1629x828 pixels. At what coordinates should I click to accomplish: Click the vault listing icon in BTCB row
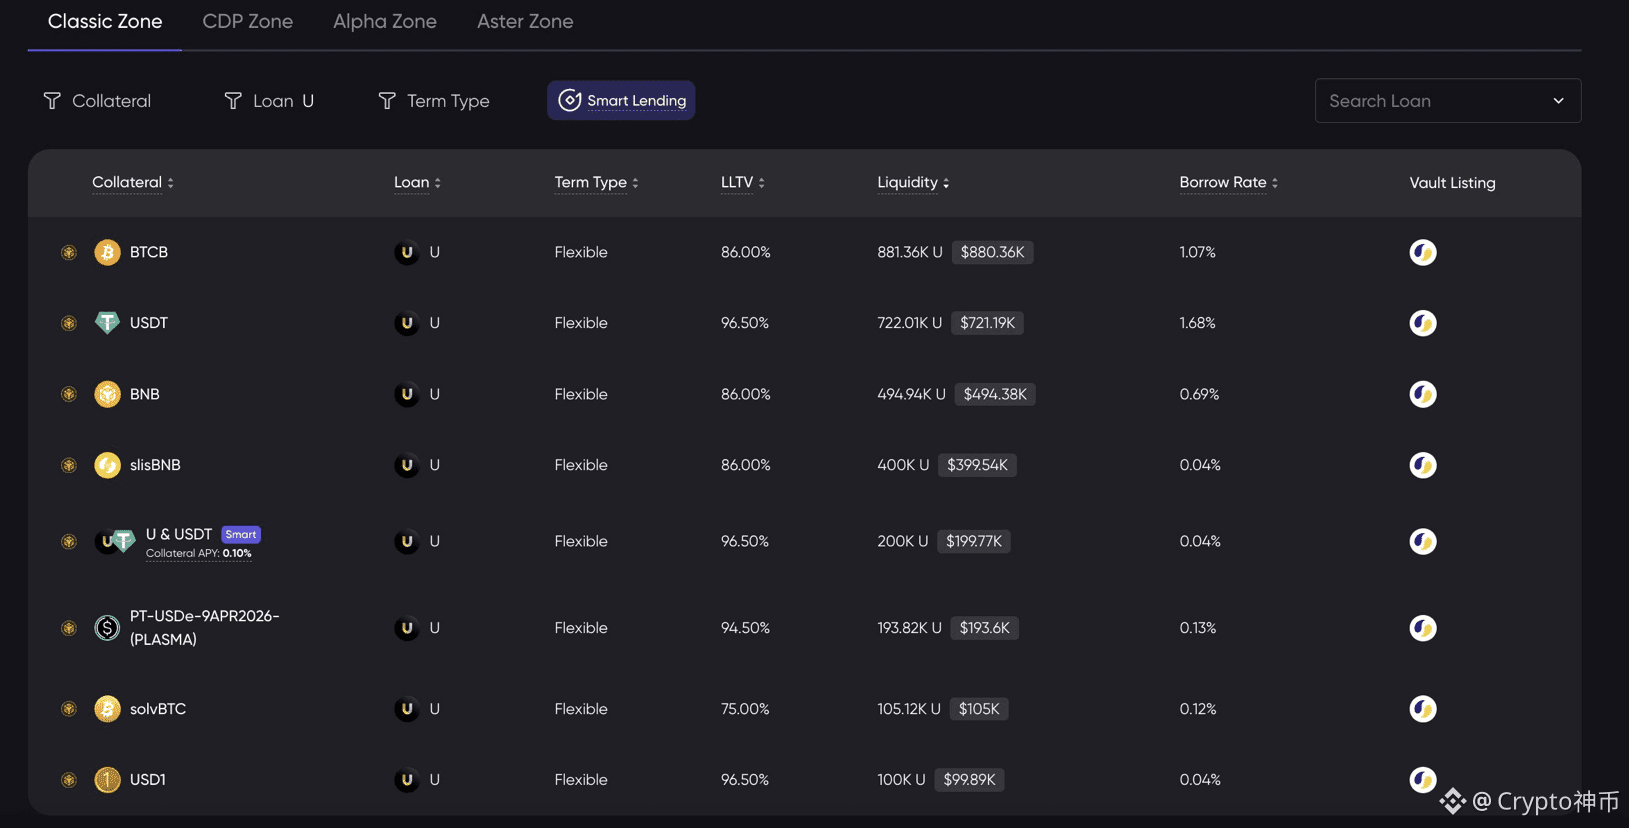click(x=1422, y=252)
